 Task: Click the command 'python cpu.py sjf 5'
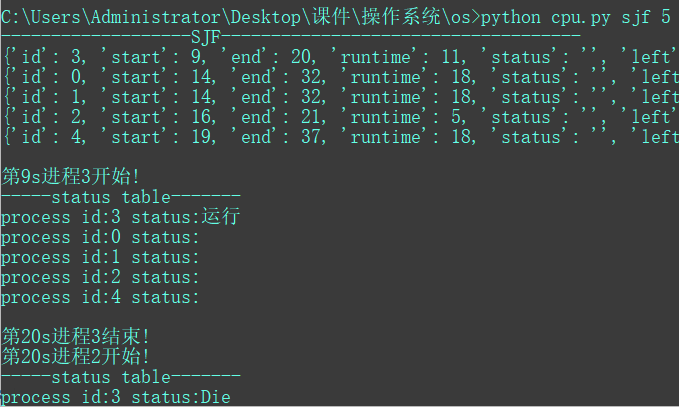coord(576,18)
